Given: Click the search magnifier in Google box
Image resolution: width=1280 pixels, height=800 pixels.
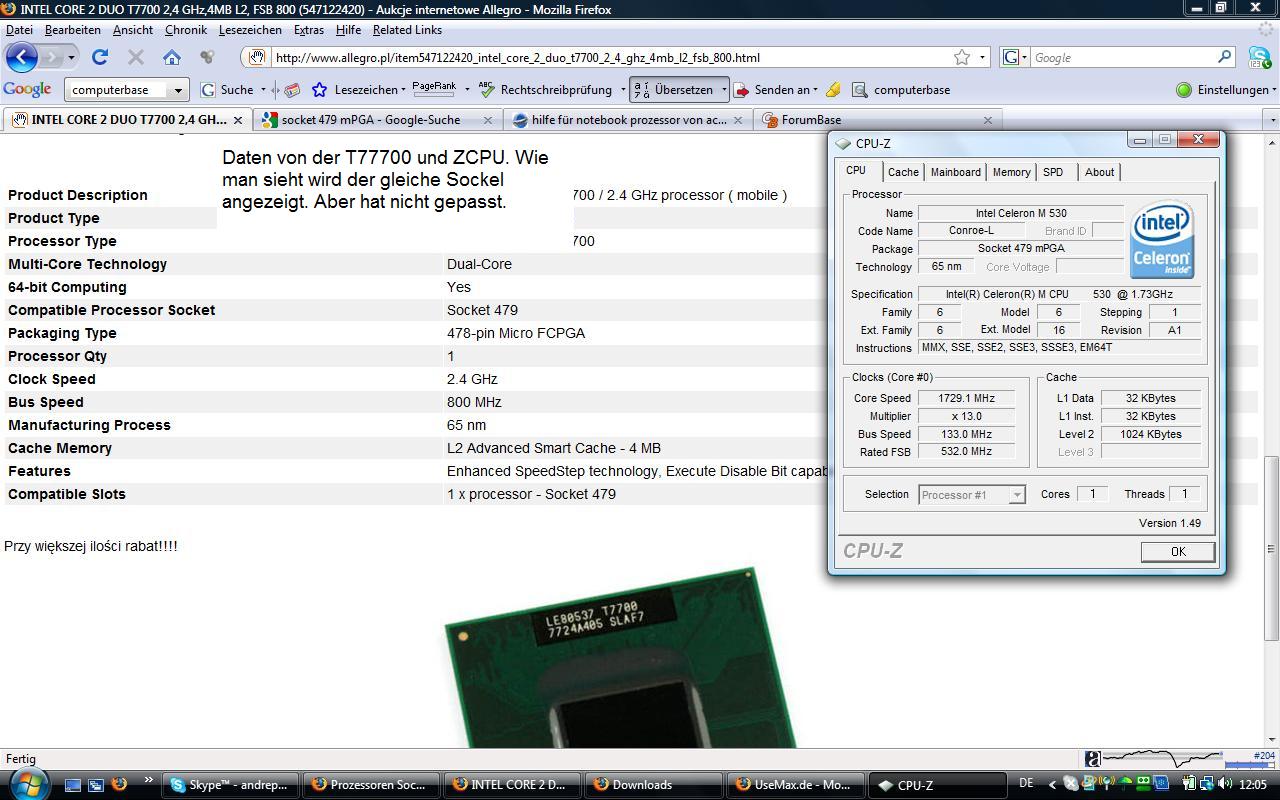Looking at the screenshot, I should tap(1225, 57).
